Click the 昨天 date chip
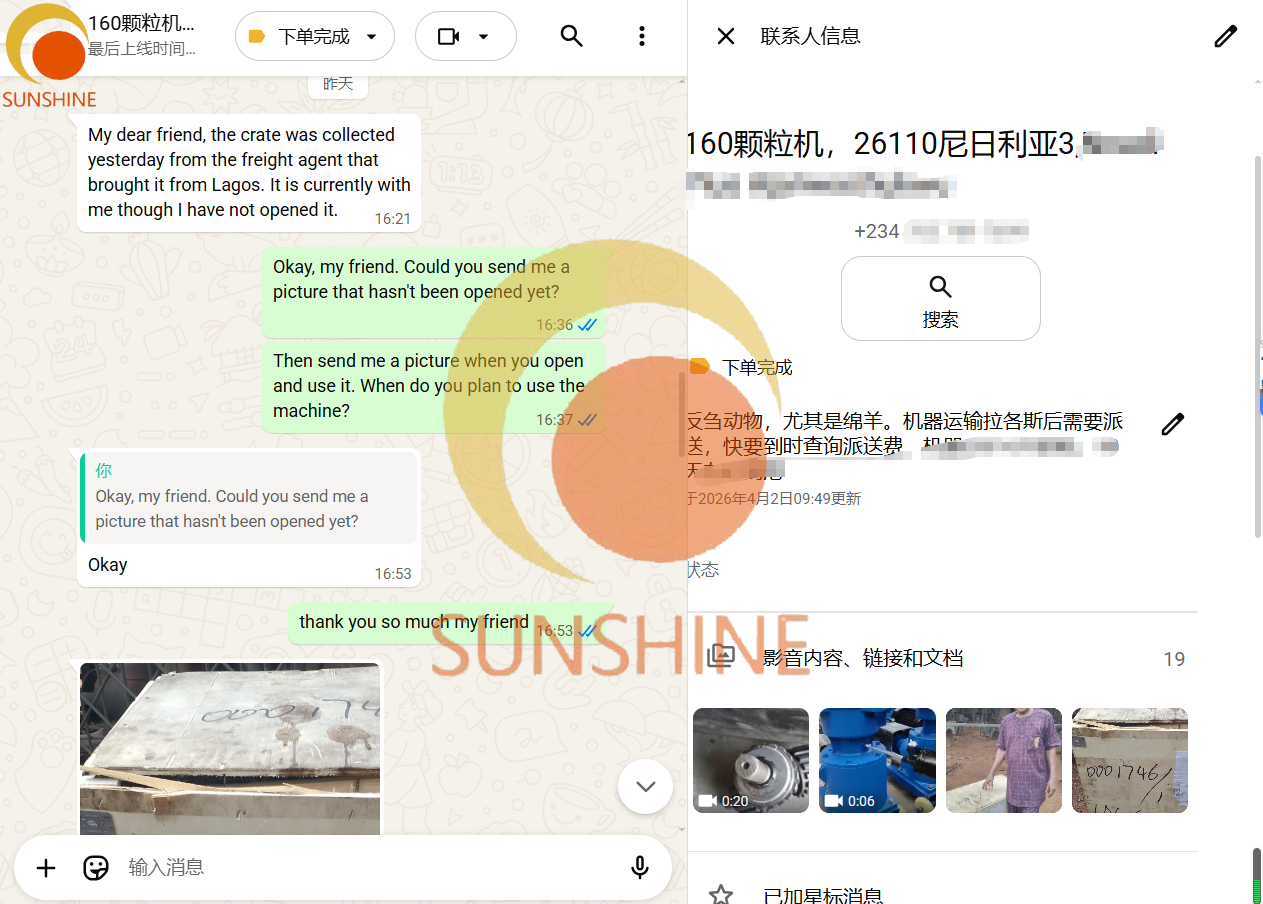This screenshot has height=904, width=1263. point(338,84)
